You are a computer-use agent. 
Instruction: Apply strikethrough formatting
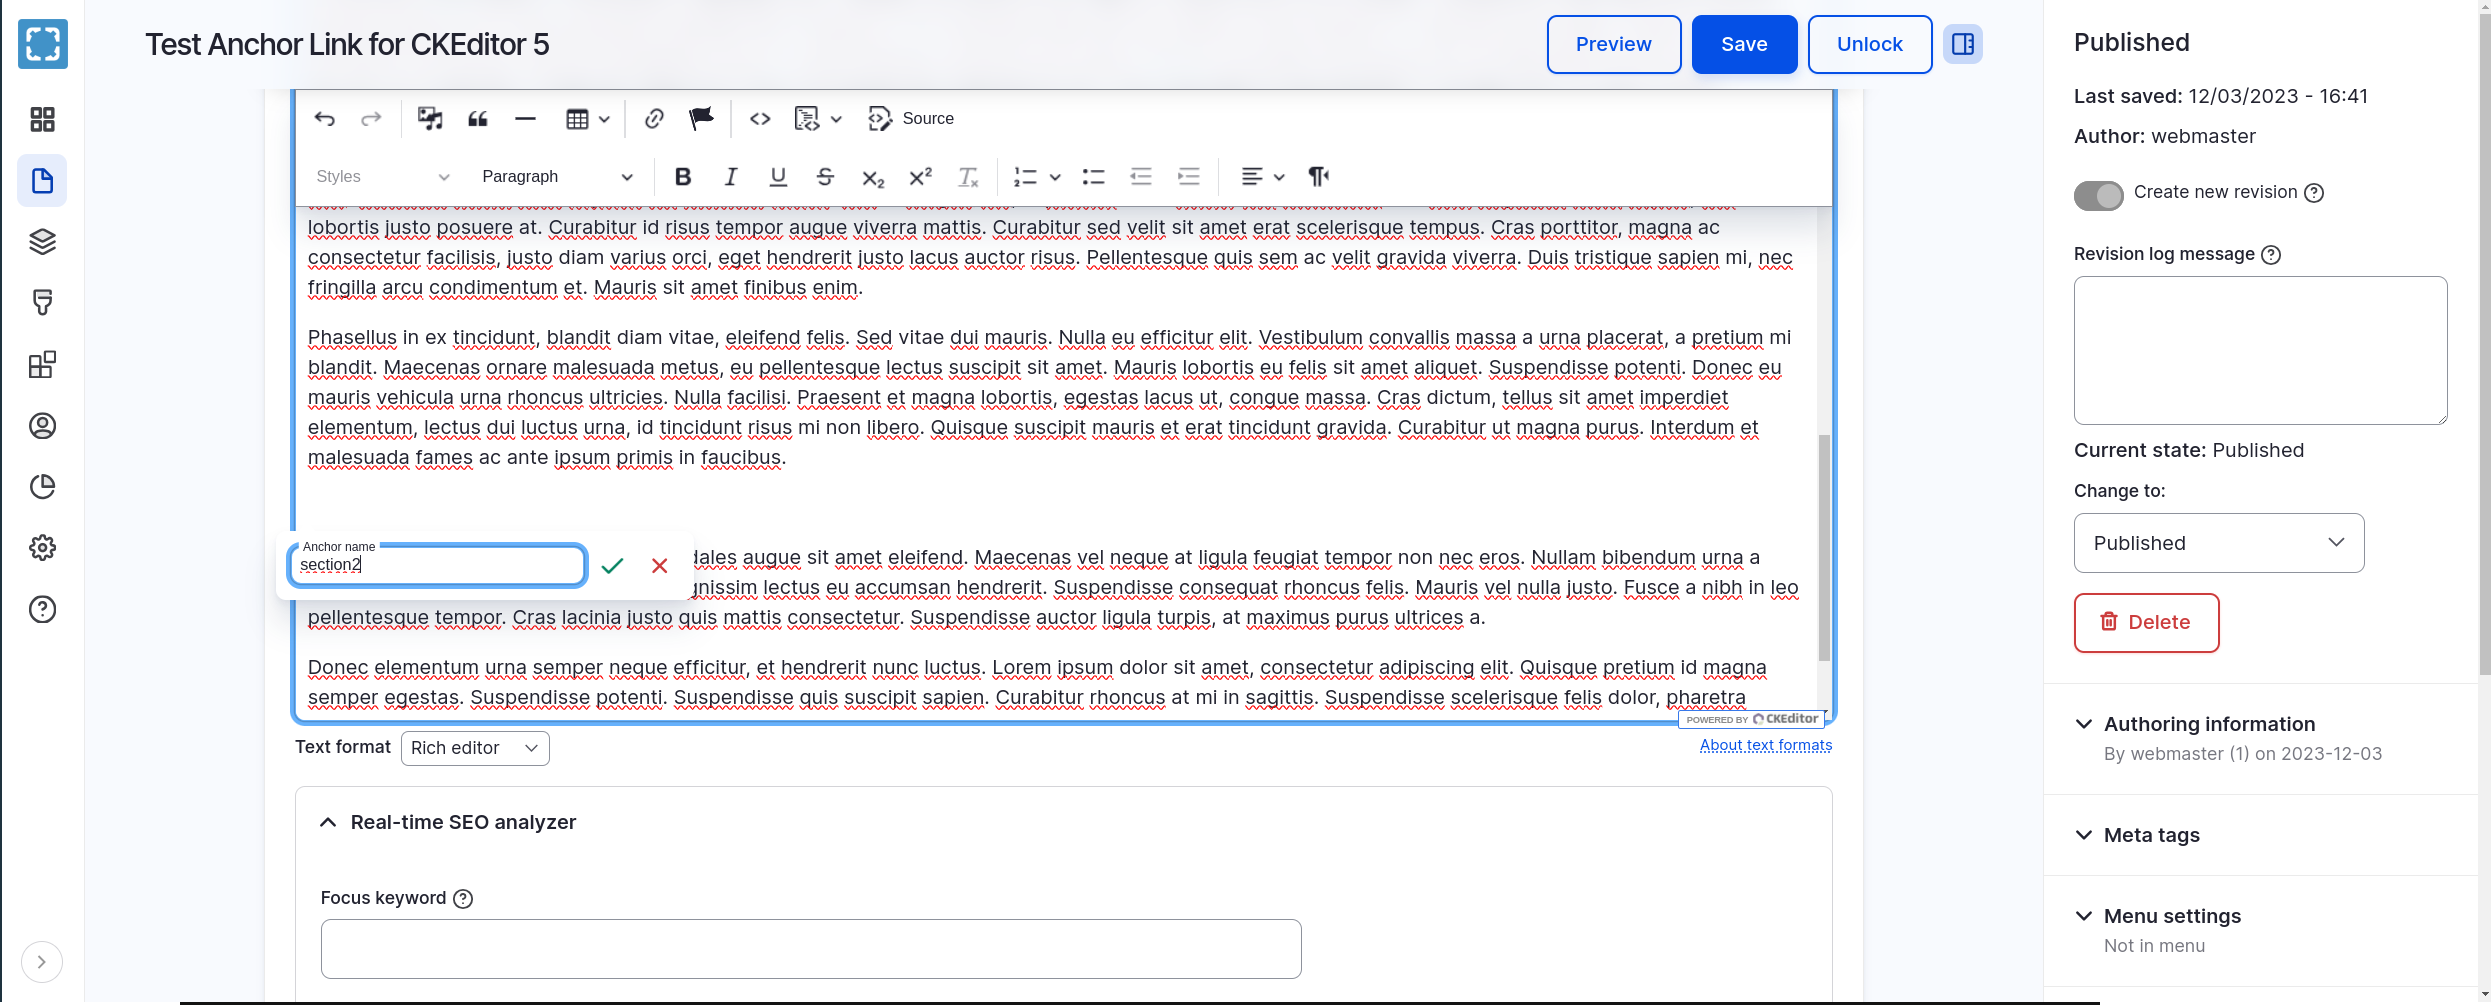(x=825, y=177)
